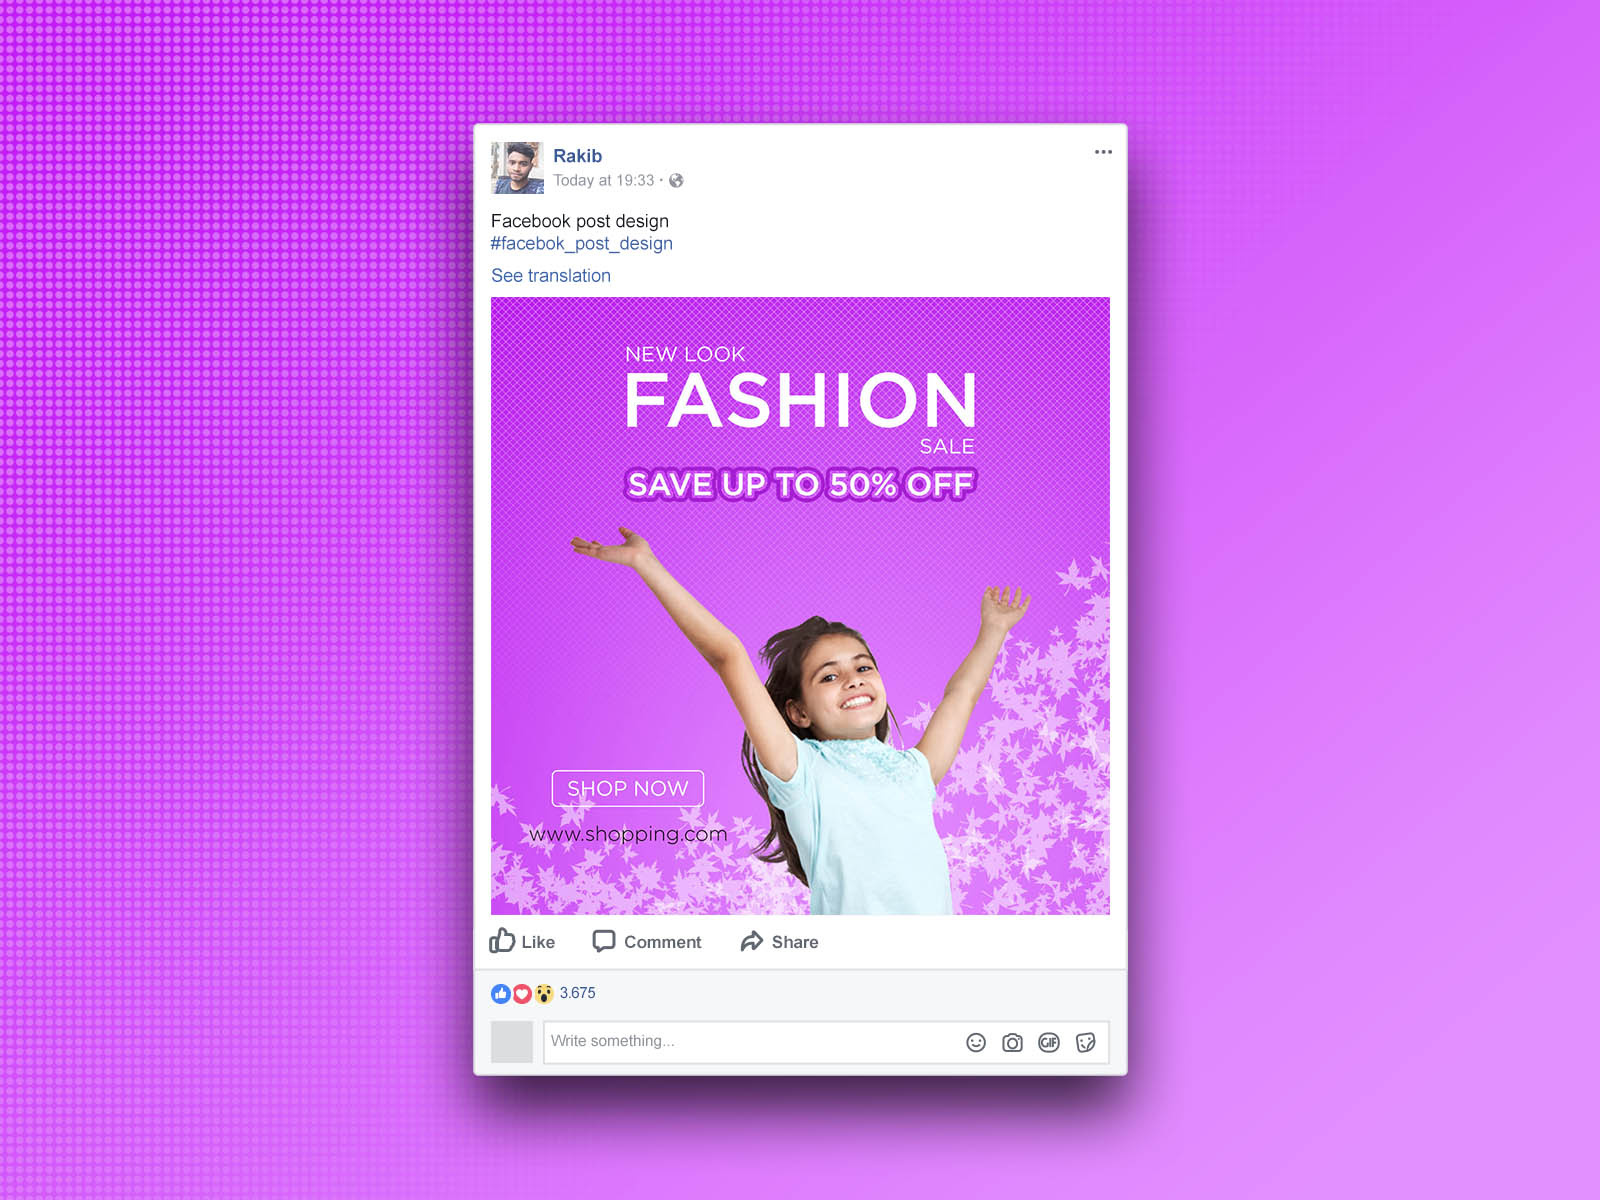Click the #facebook_post_design hashtag
1600x1200 pixels.
(582, 244)
